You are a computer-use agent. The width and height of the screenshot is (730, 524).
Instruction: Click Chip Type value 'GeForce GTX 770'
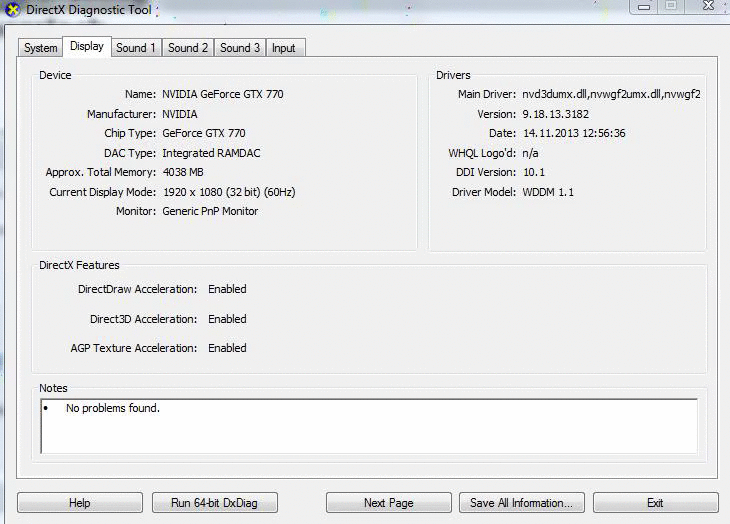click(x=203, y=133)
